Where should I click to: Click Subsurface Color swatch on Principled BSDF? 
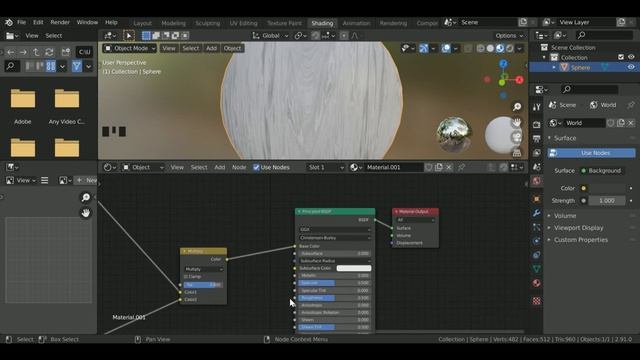[x=354, y=268]
